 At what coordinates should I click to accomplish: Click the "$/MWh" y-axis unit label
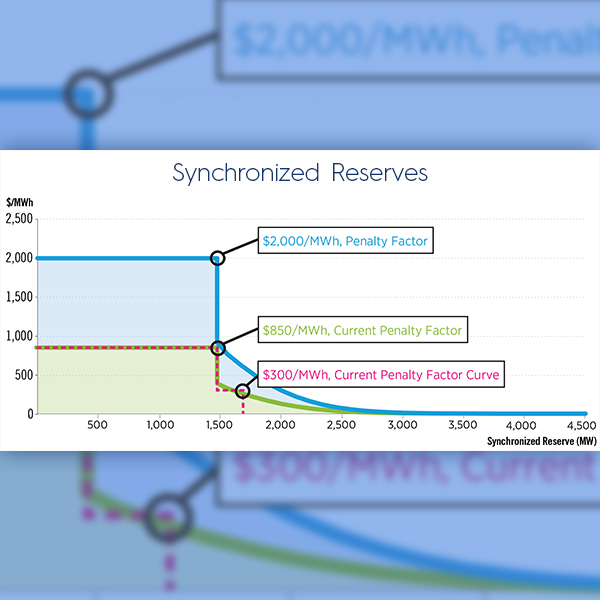pyautogui.click(x=19, y=203)
